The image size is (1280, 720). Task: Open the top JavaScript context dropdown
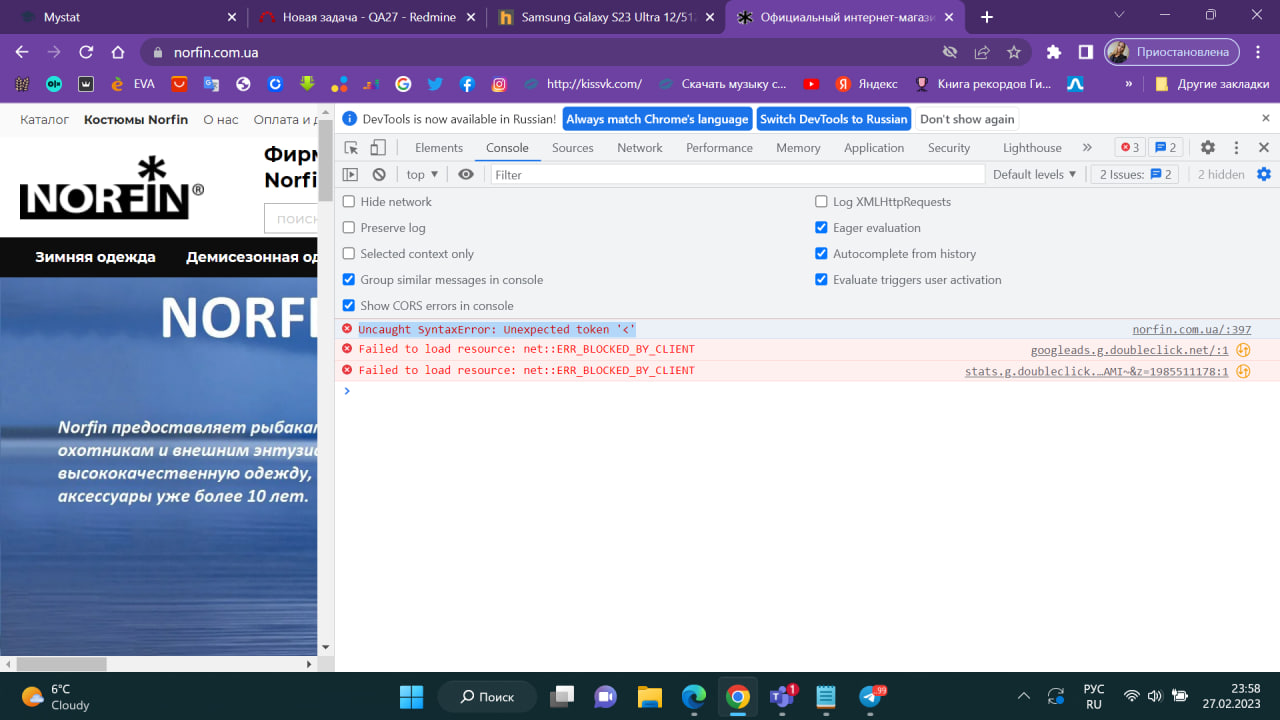pos(422,175)
